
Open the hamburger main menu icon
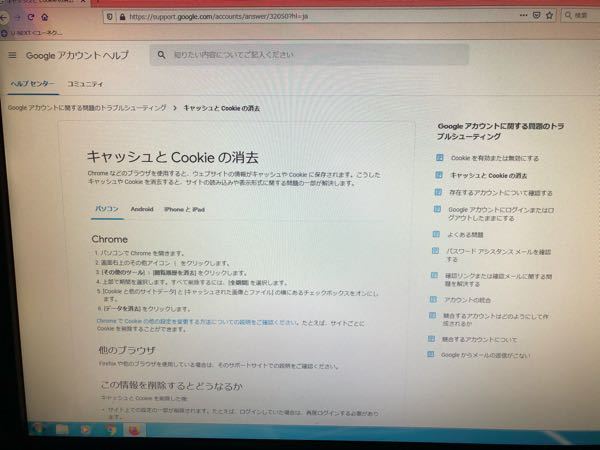(13, 56)
